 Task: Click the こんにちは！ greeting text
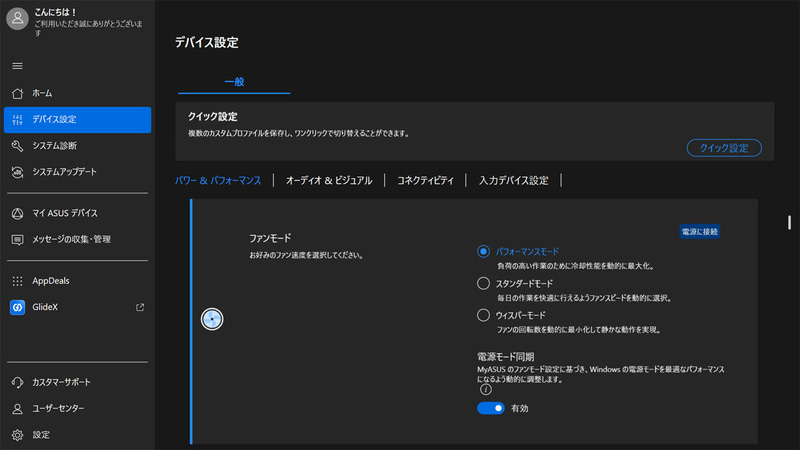[56, 12]
